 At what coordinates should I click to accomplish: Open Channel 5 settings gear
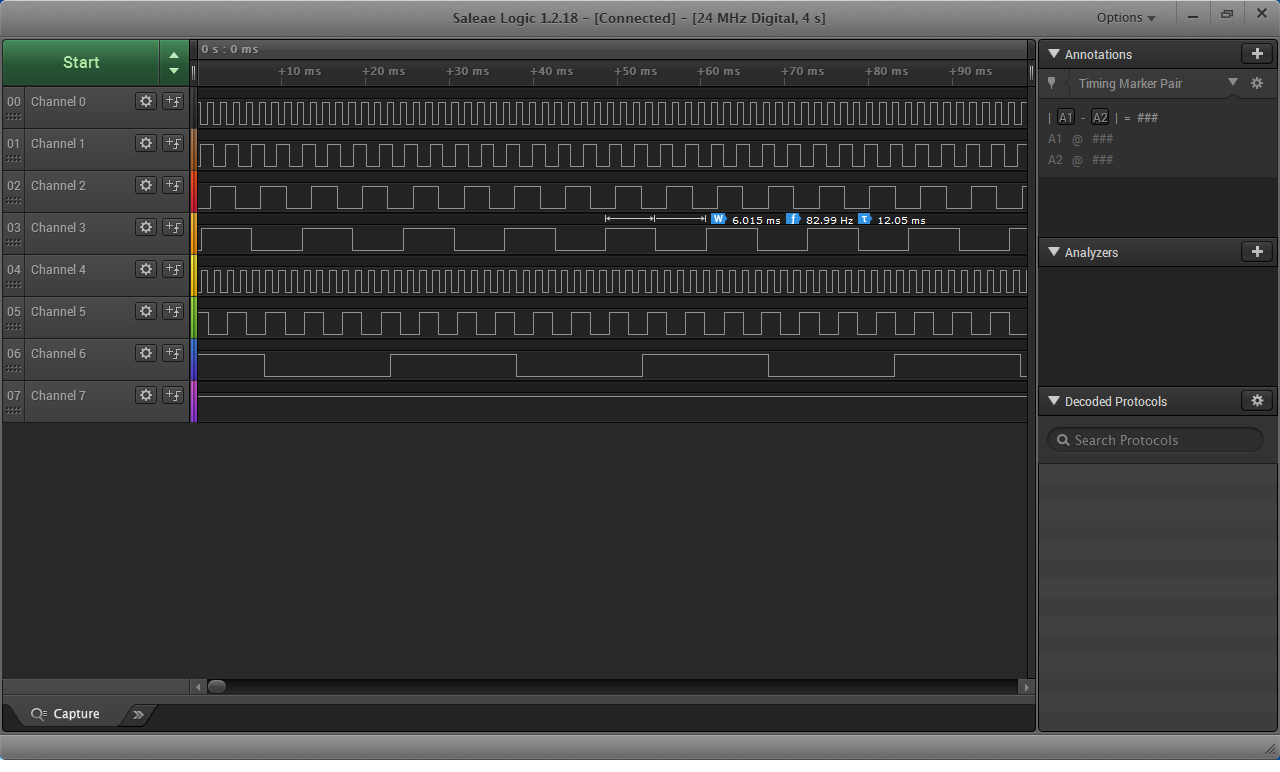[146, 311]
